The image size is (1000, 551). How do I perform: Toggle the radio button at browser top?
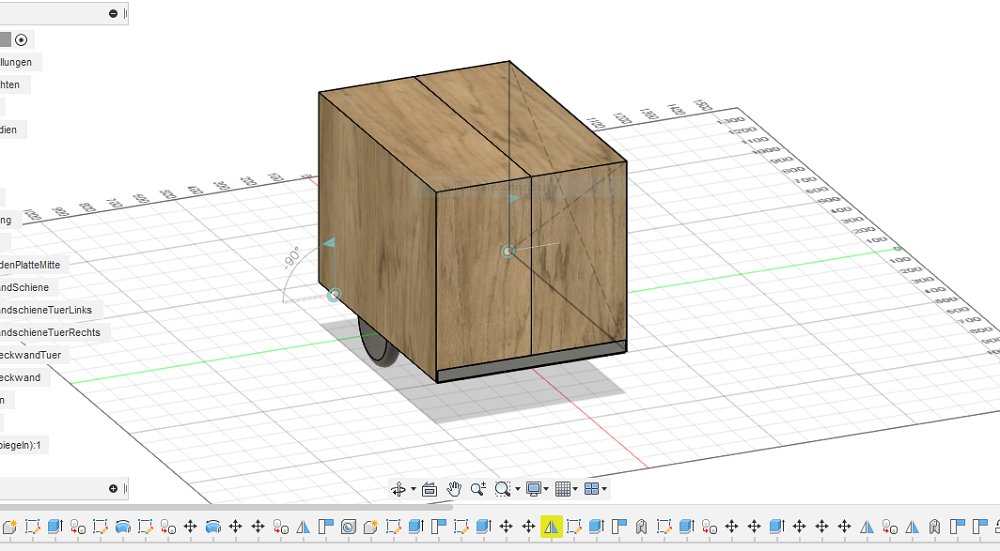(x=21, y=40)
